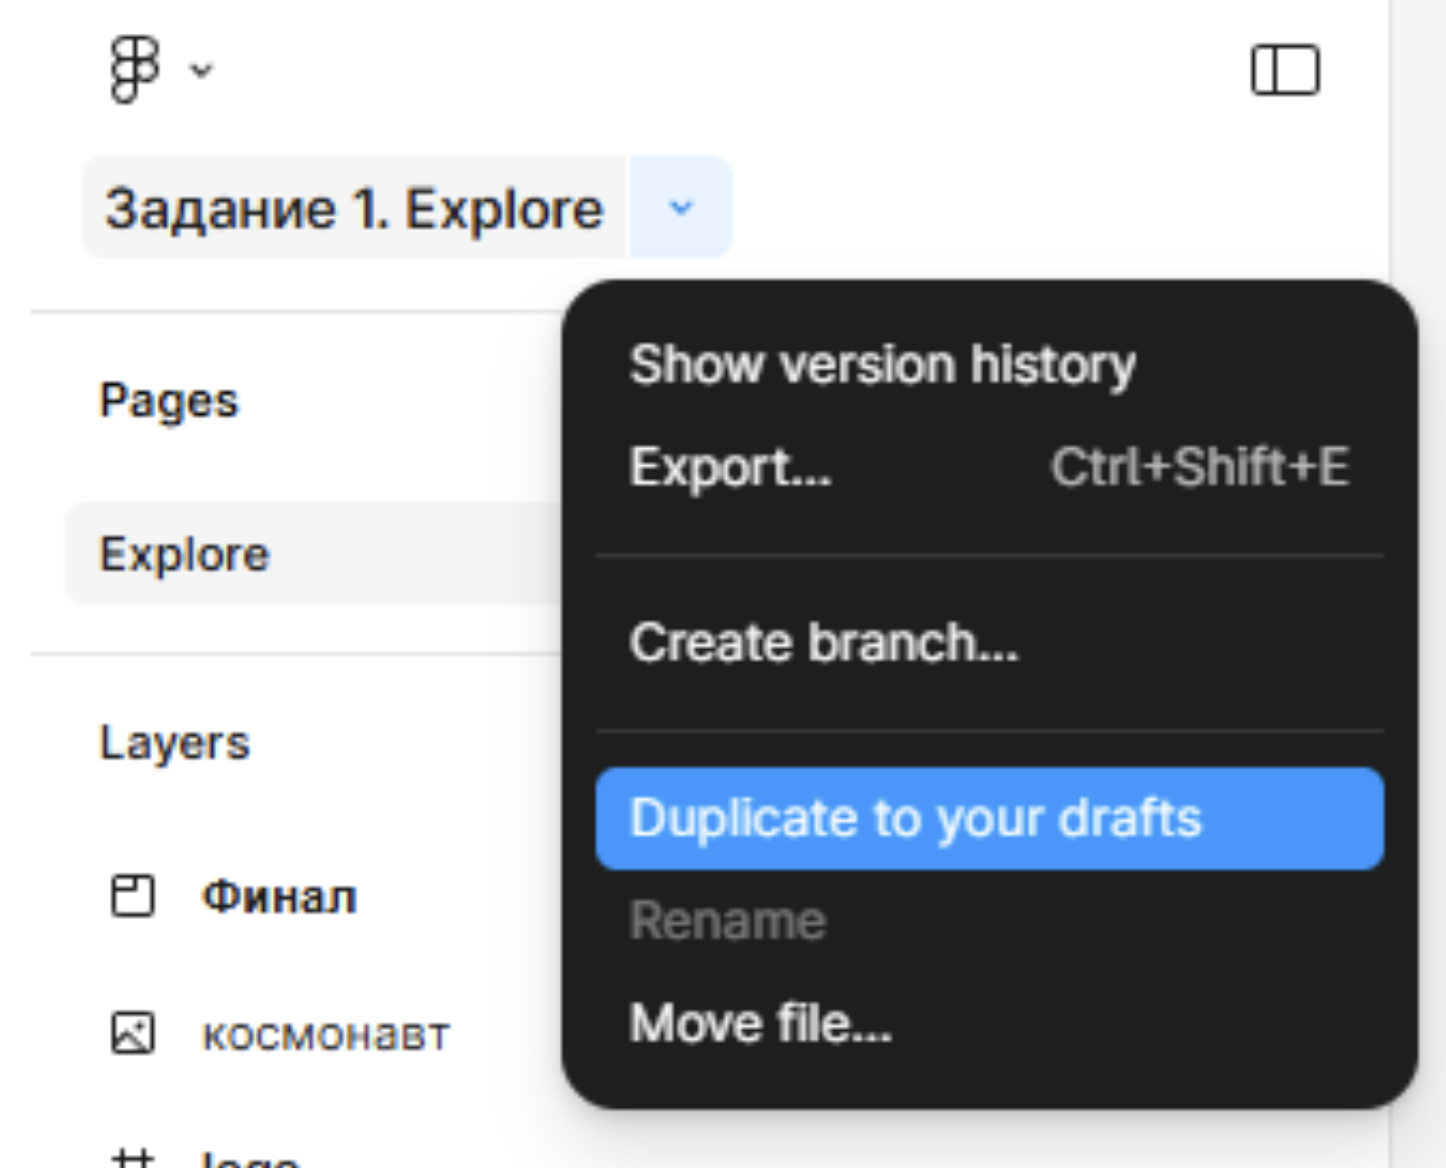Click the Pages section header
The height and width of the screenshot is (1168, 1446).
tap(169, 402)
